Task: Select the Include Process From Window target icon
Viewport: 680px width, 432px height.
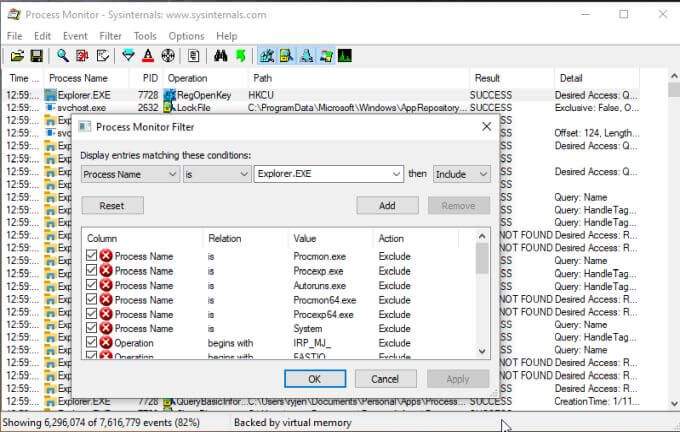Action: 168,56
